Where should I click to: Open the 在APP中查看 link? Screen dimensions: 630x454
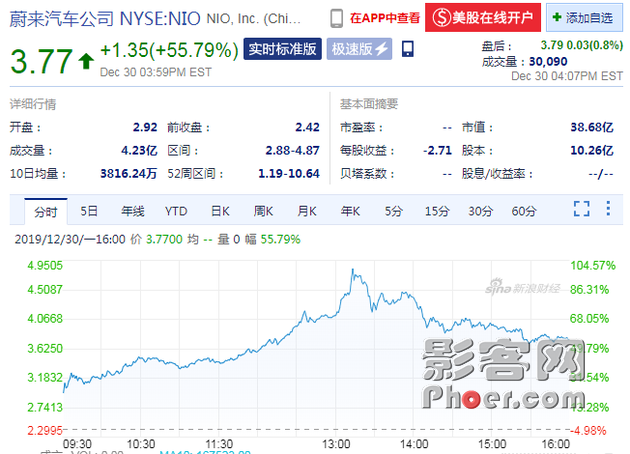click(385, 18)
